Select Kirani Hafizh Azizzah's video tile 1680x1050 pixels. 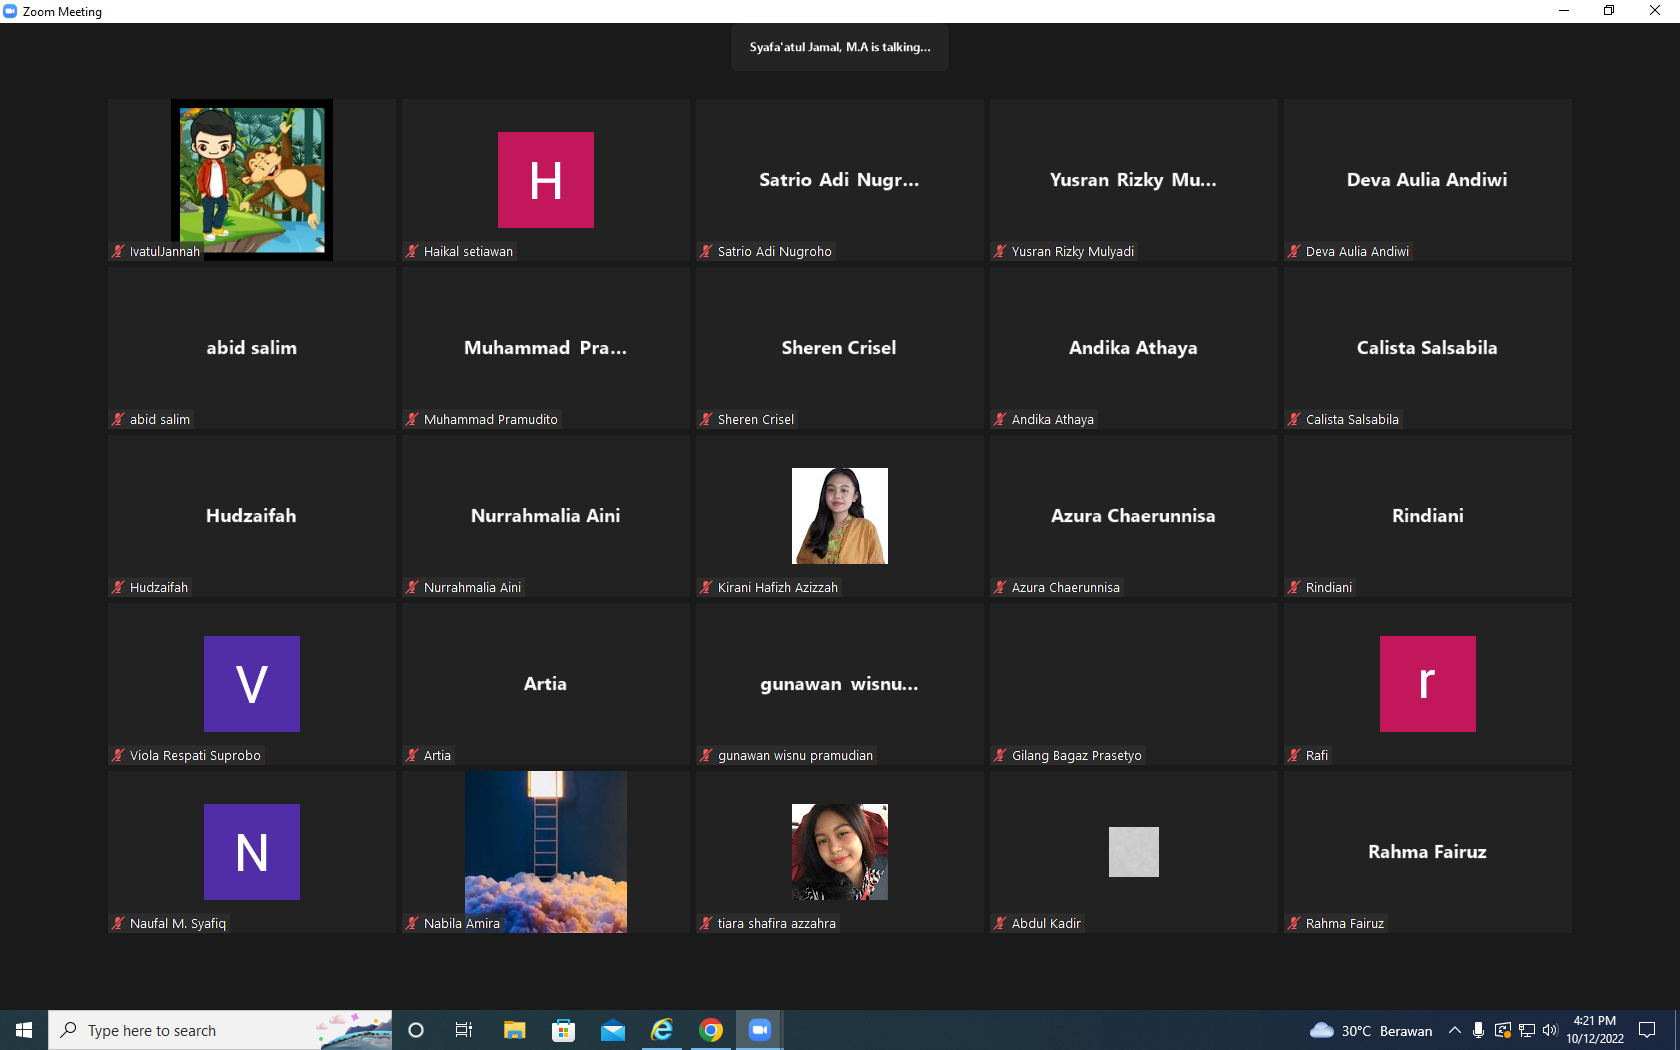[x=840, y=516]
